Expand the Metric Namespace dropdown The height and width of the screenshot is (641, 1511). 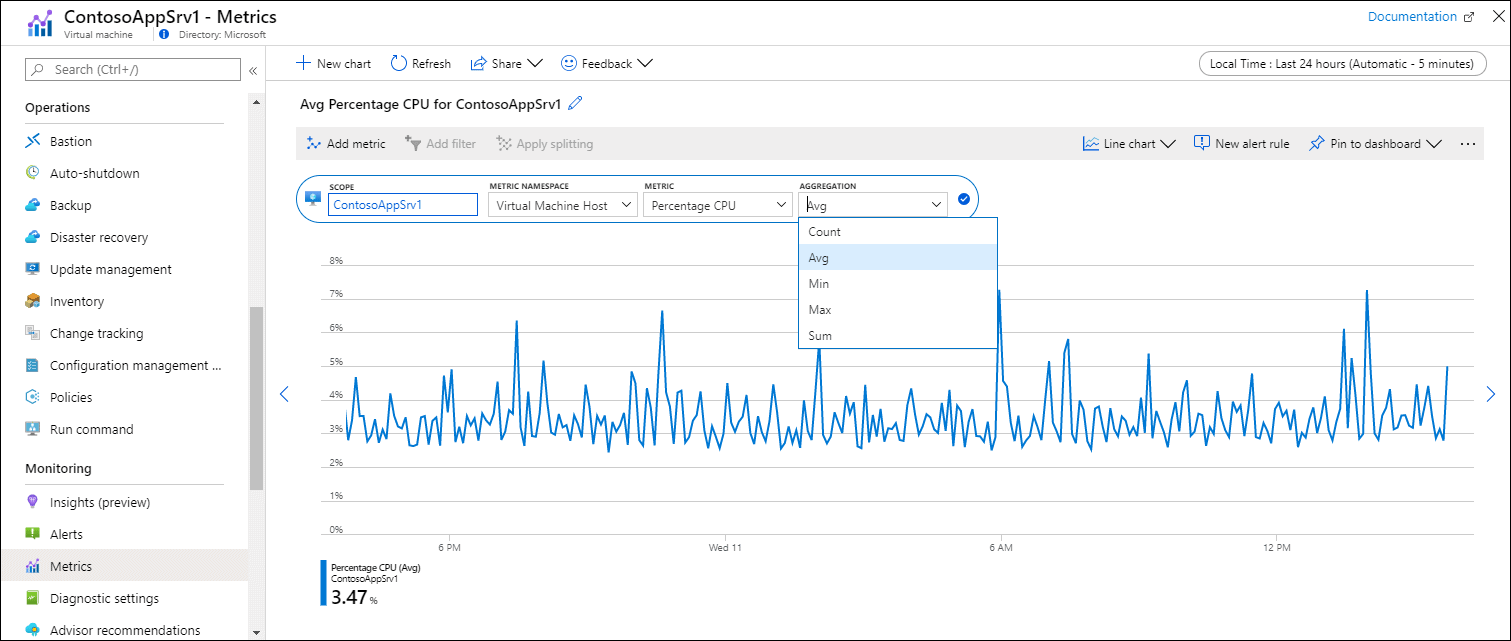point(564,205)
